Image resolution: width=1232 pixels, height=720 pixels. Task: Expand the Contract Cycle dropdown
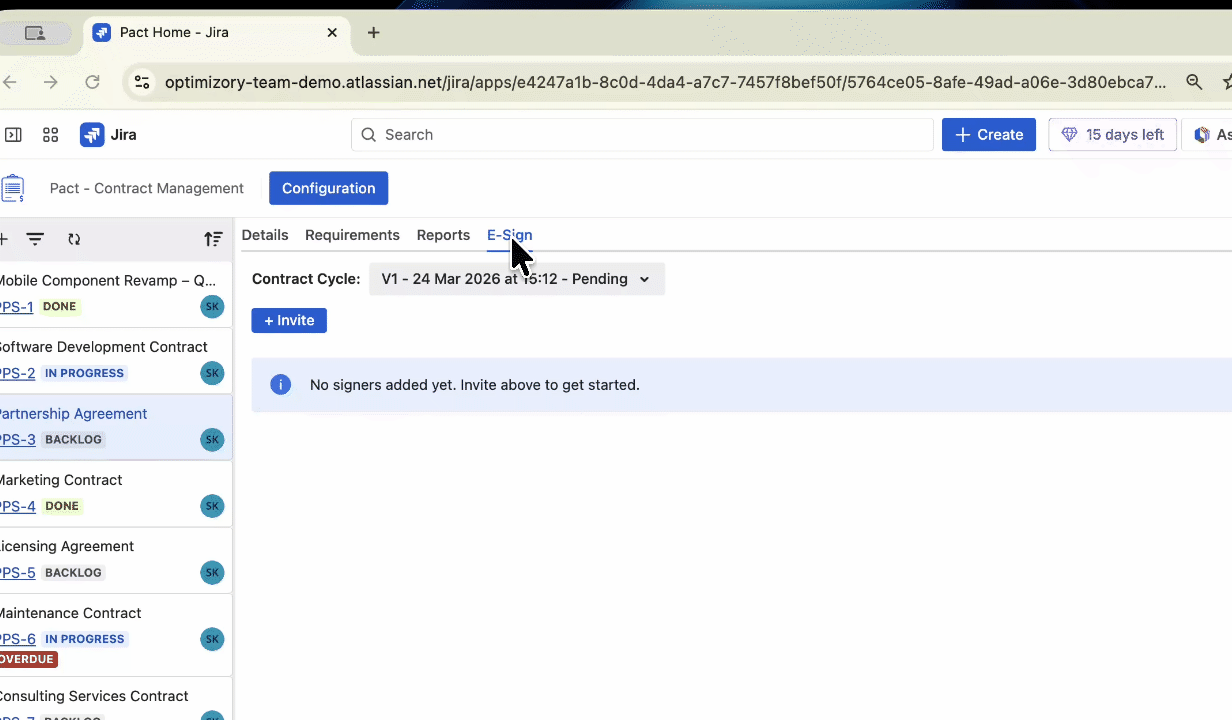516,279
